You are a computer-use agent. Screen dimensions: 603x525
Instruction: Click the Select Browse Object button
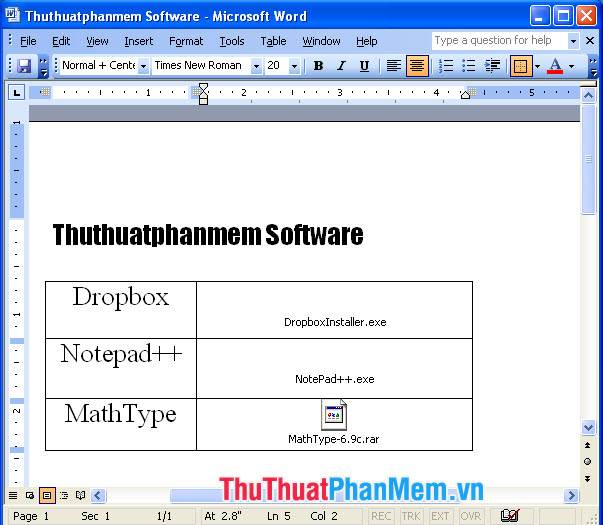pos(588,462)
